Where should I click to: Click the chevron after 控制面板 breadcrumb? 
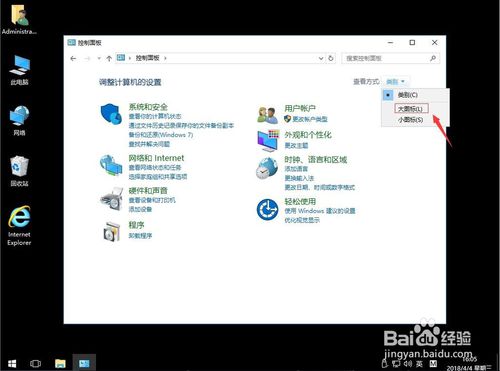pyautogui.click(x=165, y=58)
